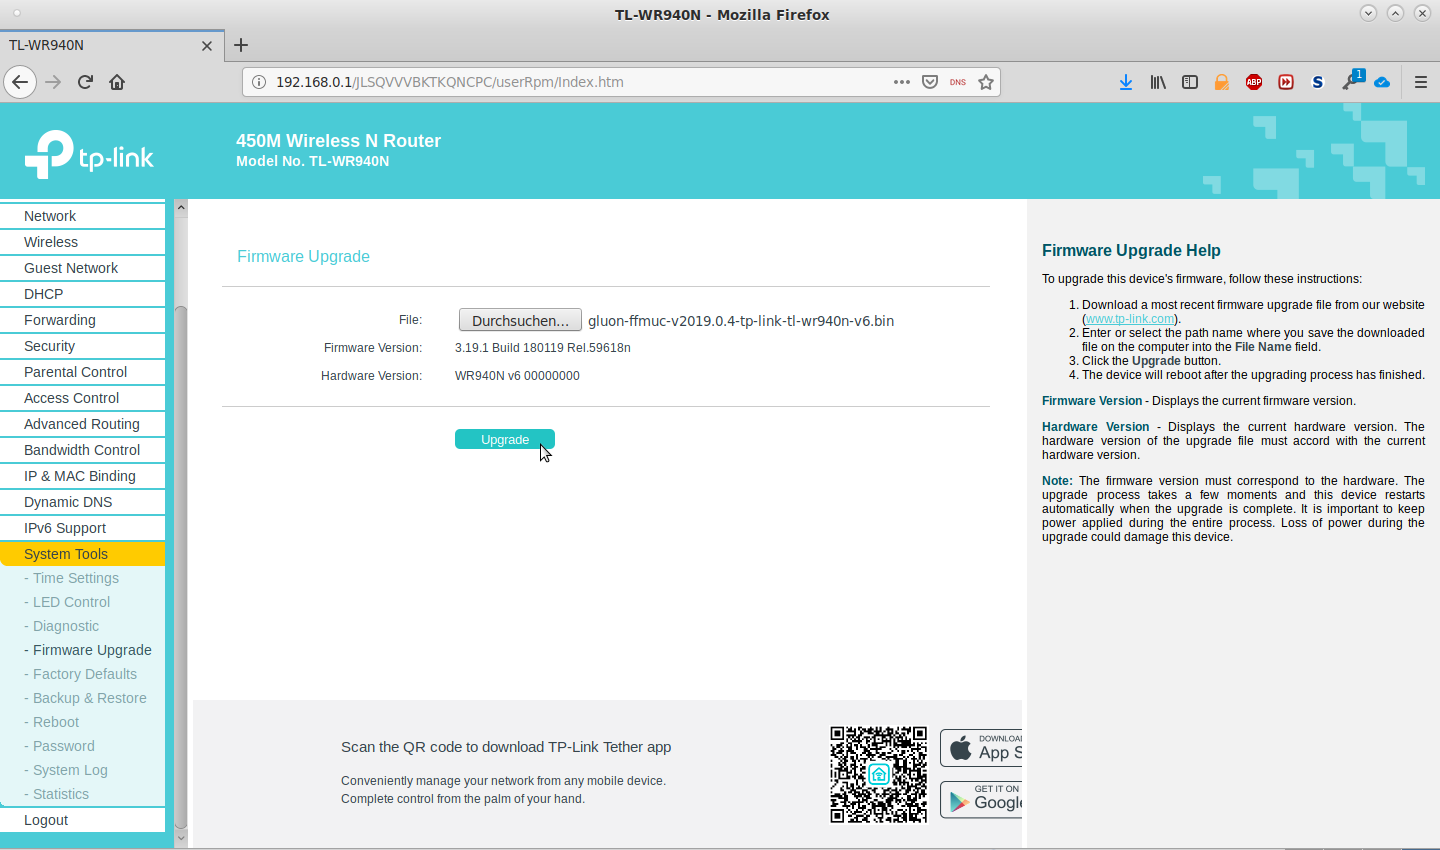Image resolution: width=1440 pixels, height=850 pixels.
Task: Click the sidebar menu vertical scrollbar
Action: pyautogui.click(x=181, y=560)
